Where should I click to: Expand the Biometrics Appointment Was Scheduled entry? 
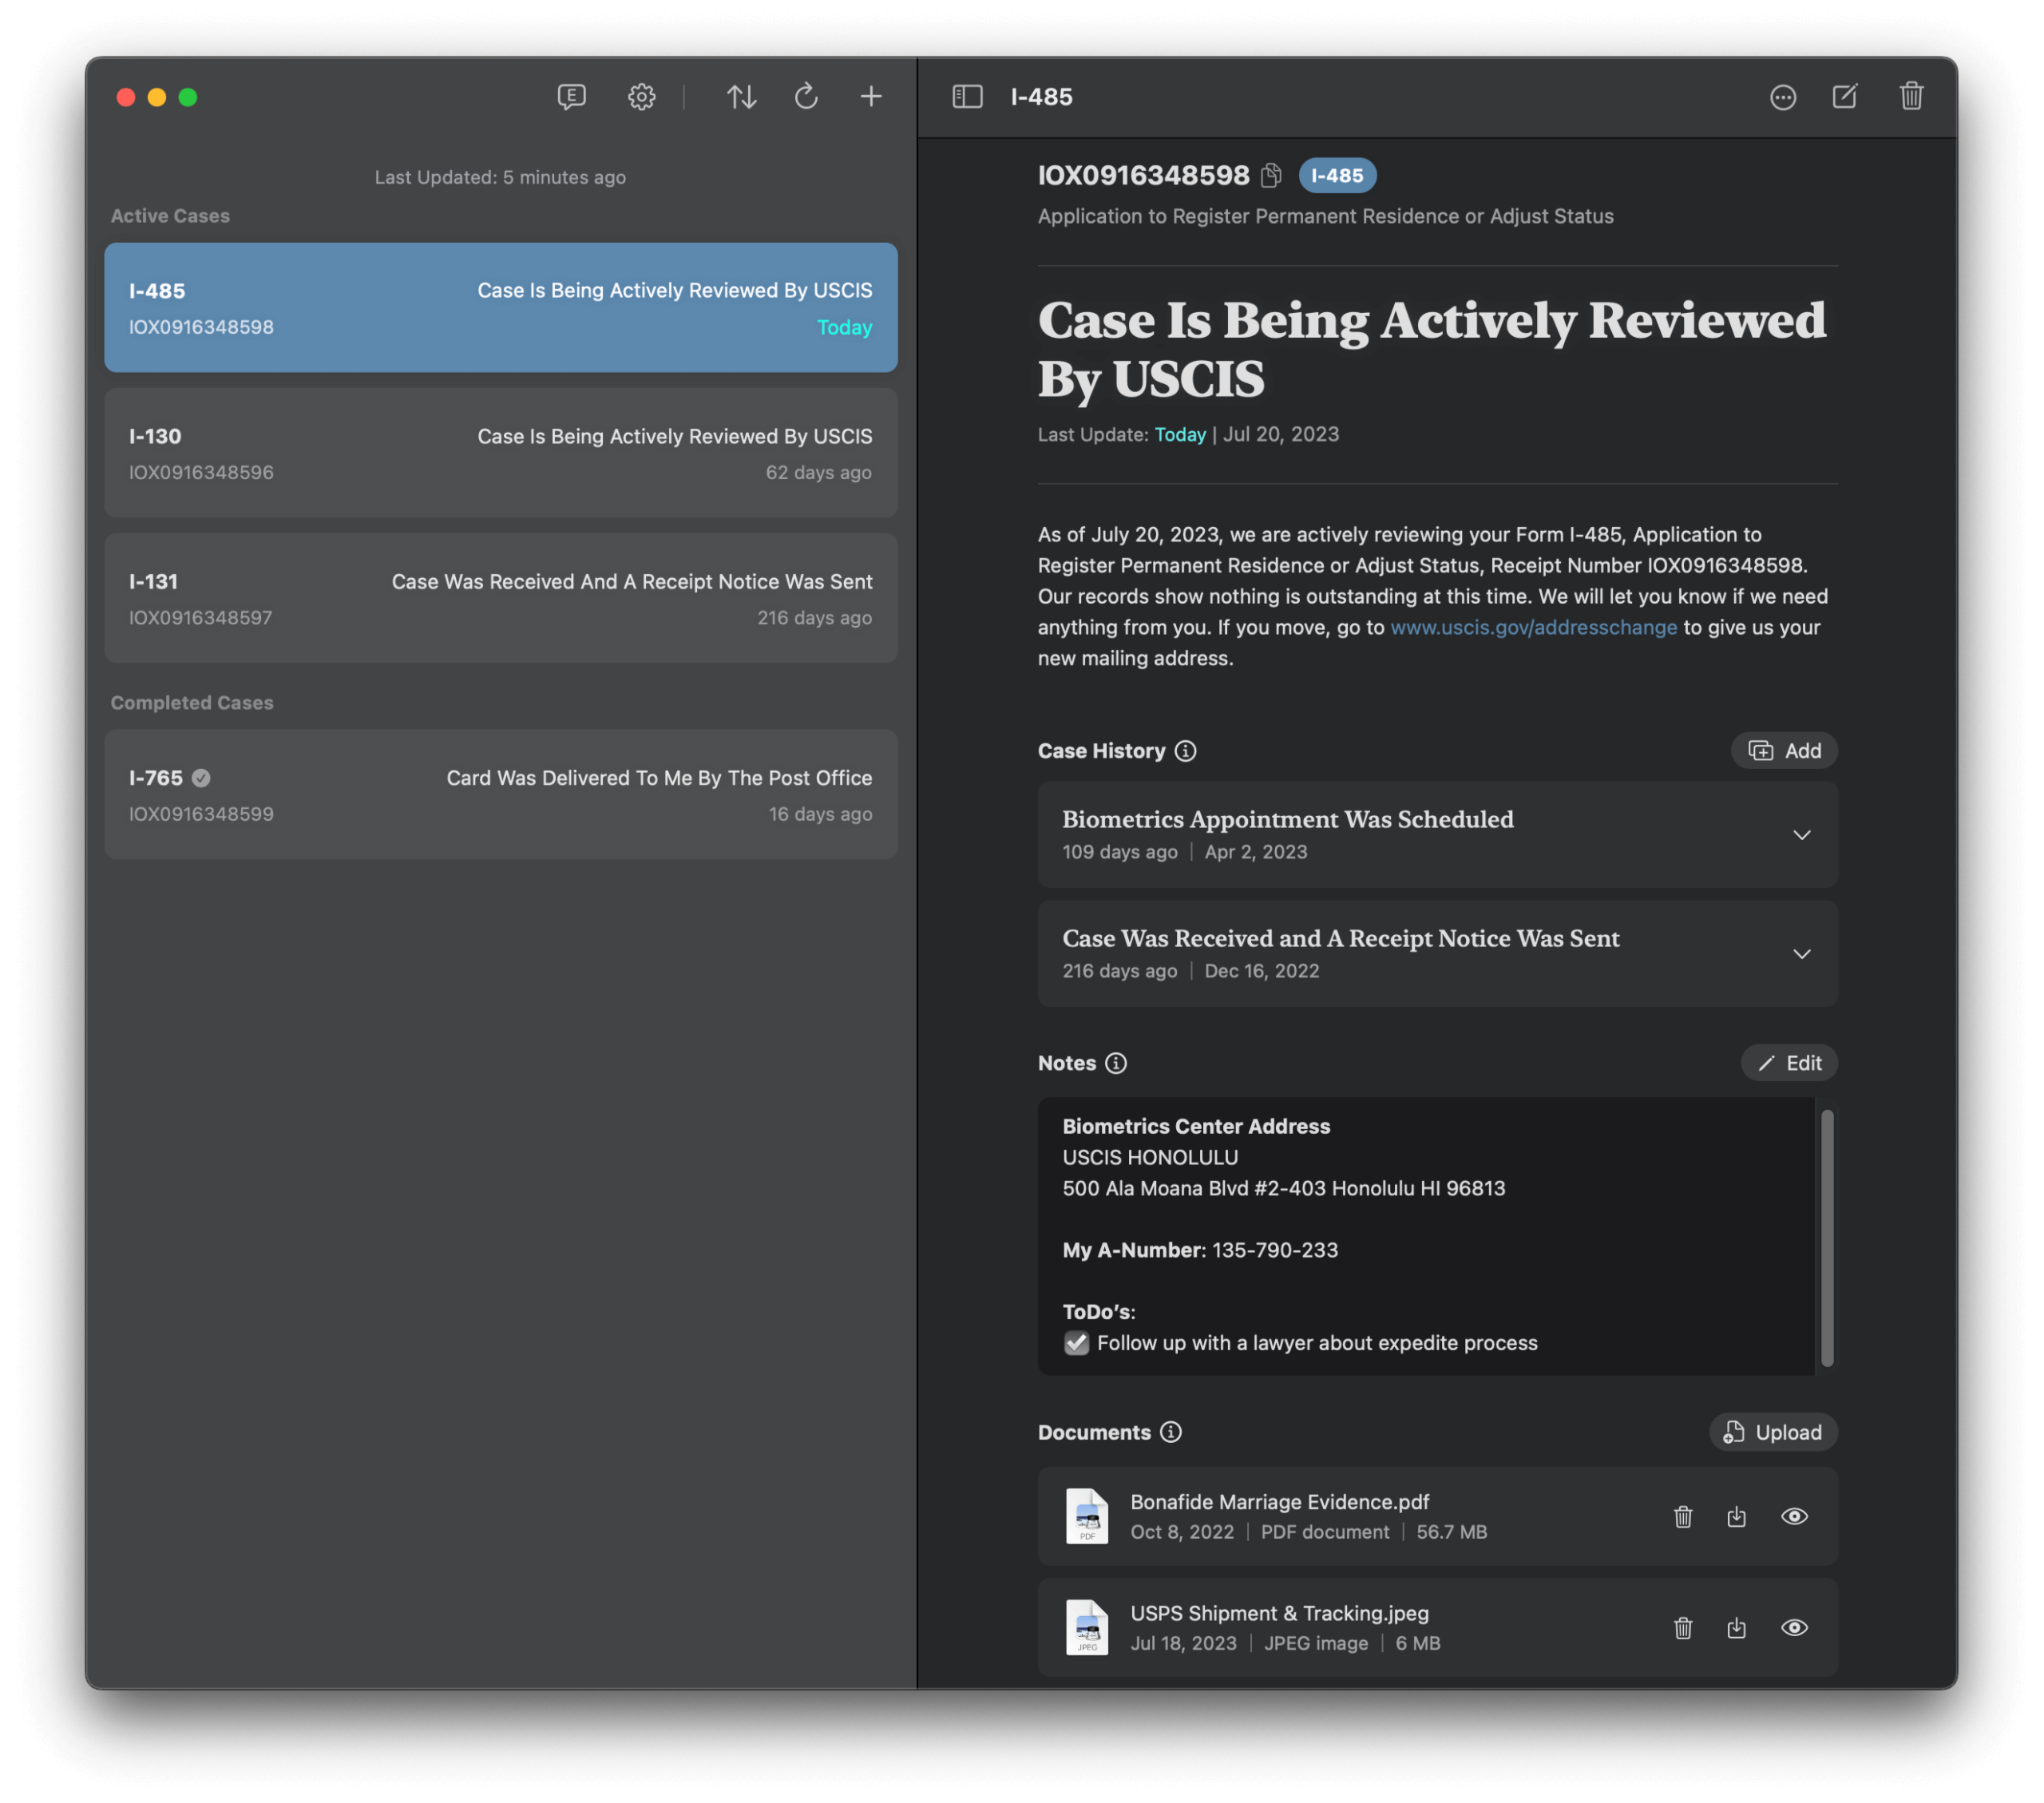(x=1801, y=835)
